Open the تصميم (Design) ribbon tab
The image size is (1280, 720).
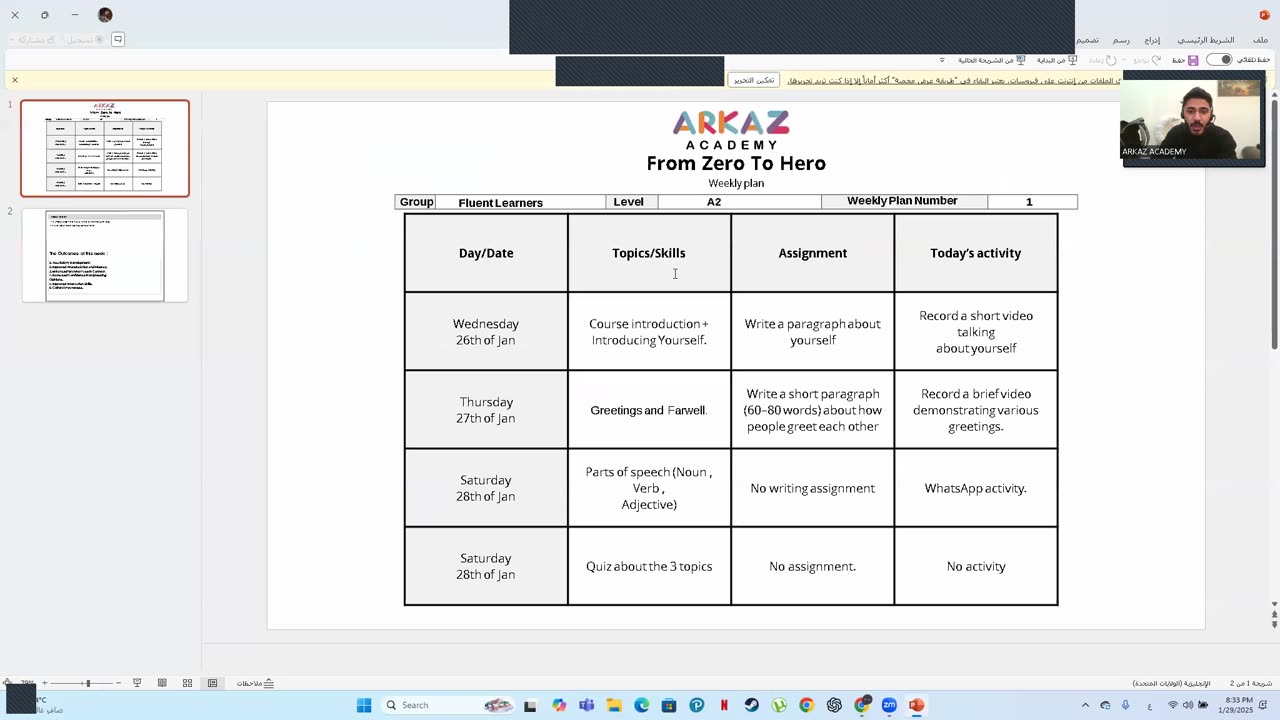tap(1088, 40)
